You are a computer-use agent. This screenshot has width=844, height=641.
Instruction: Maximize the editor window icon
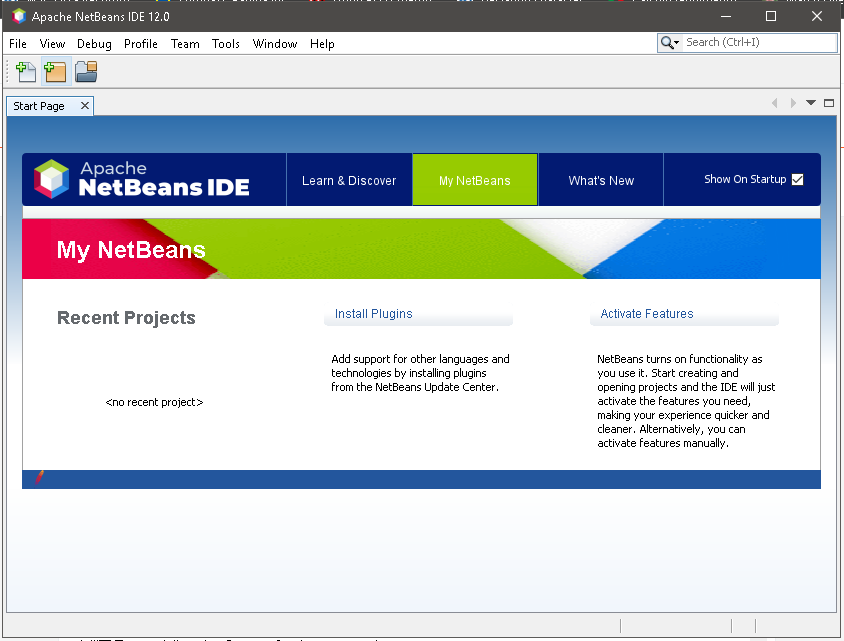pos(829,103)
